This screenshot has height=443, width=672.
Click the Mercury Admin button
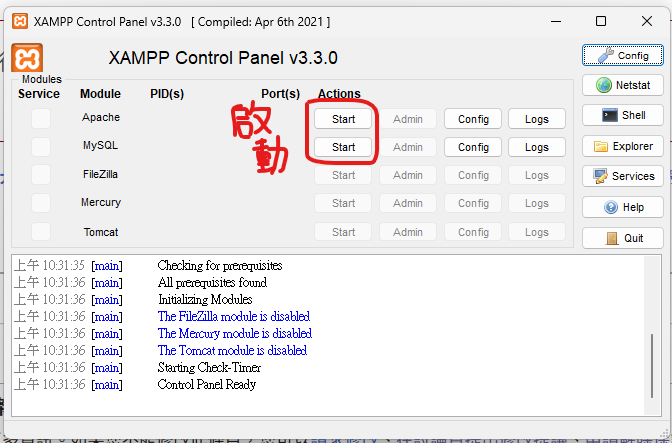pos(408,203)
